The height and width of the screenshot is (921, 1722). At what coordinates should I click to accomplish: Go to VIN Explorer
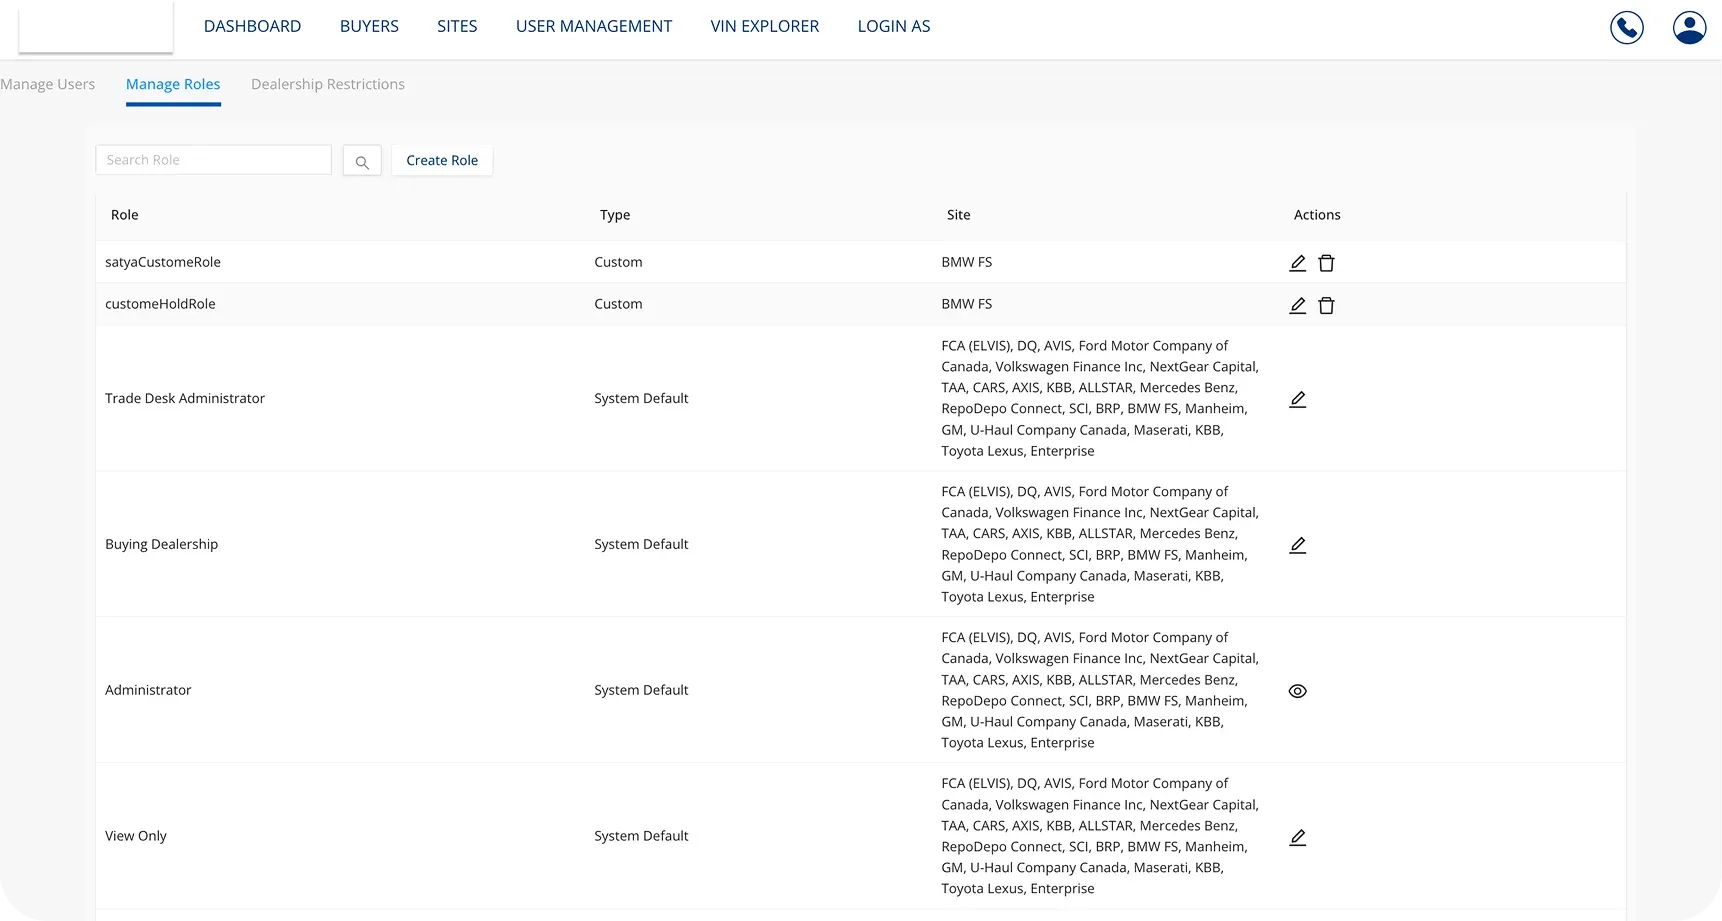[764, 26]
